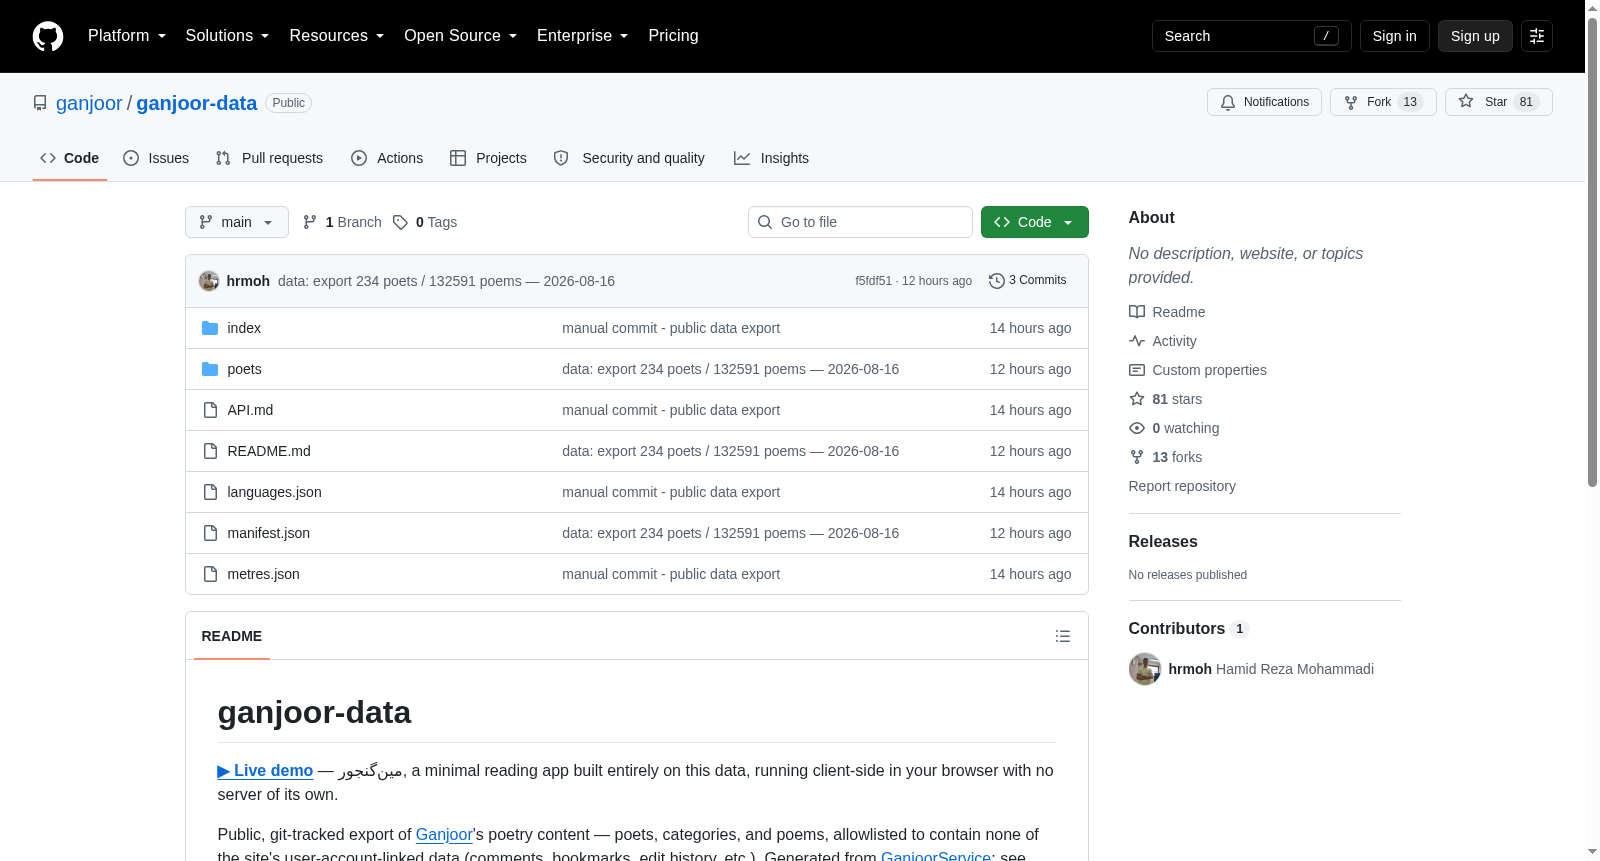The image size is (1600, 861).
Task: Open the Pricing link
Action: point(673,36)
